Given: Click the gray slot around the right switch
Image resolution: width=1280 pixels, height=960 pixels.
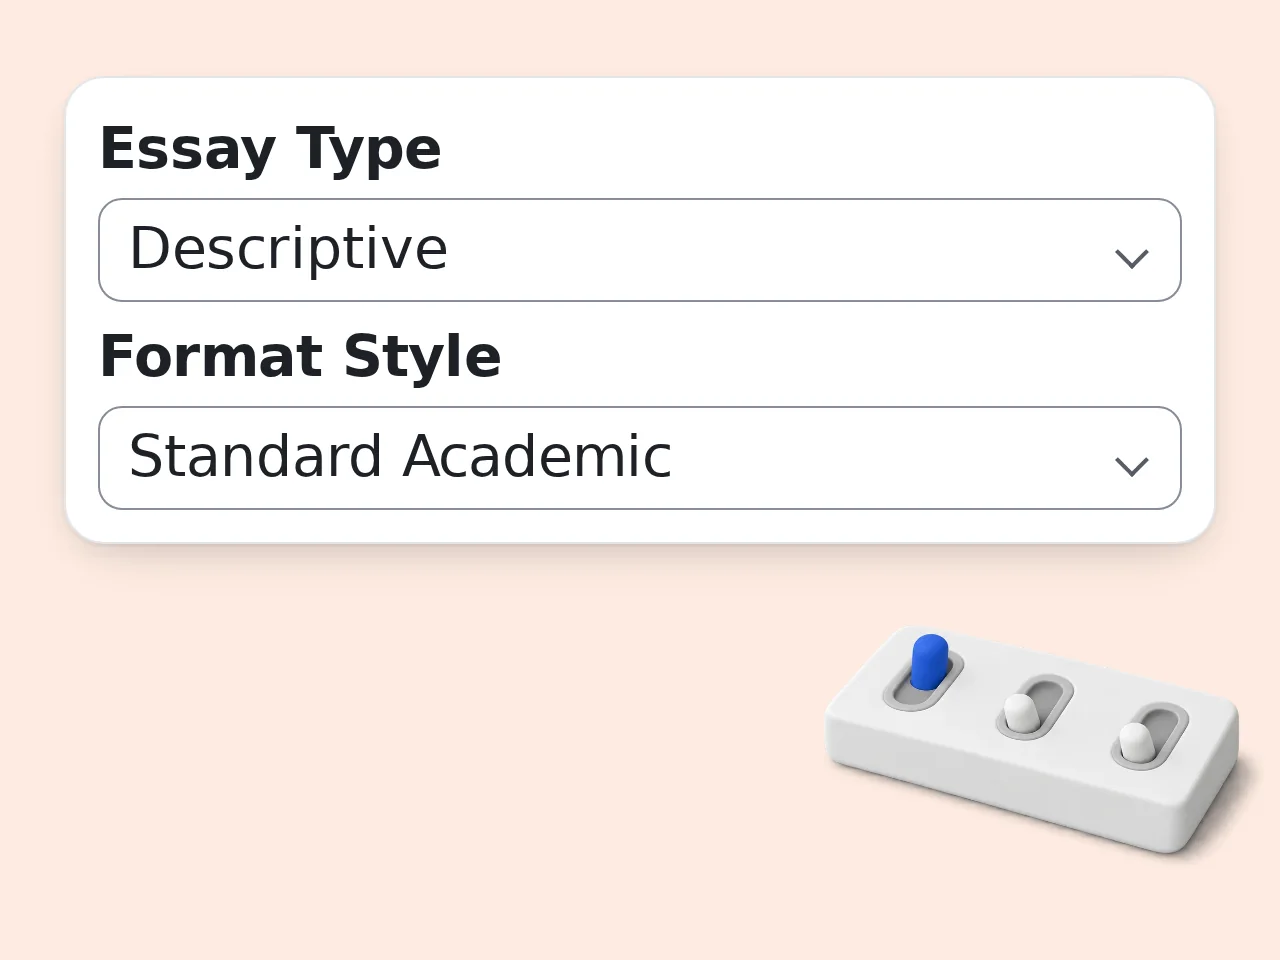Looking at the screenshot, I should click(1150, 737).
